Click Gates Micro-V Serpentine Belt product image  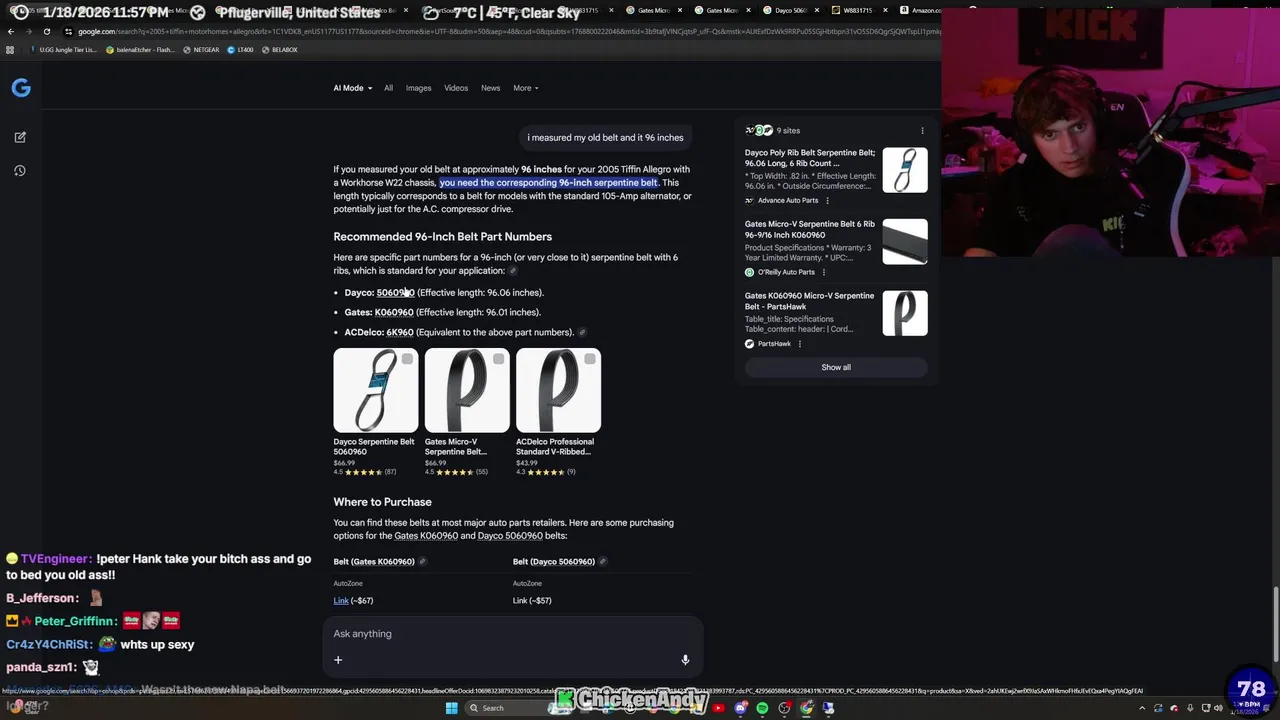pyautogui.click(x=467, y=390)
